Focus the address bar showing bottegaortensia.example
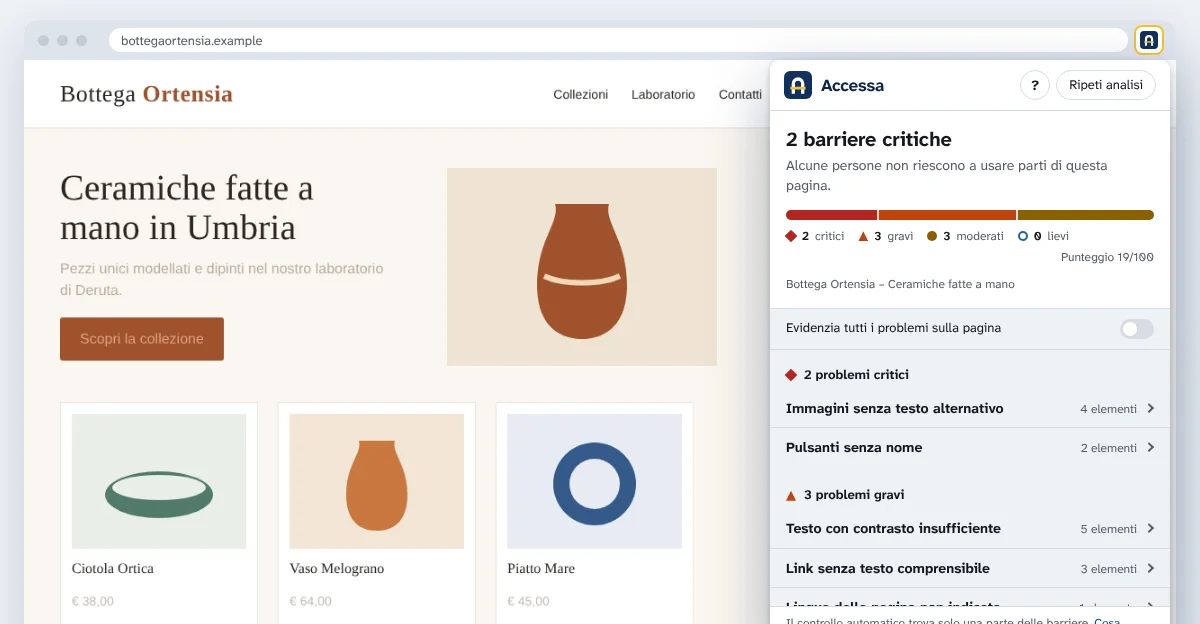The height and width of the screenshot is (624, 1200). pyautogui.click(x=618, y=40)
